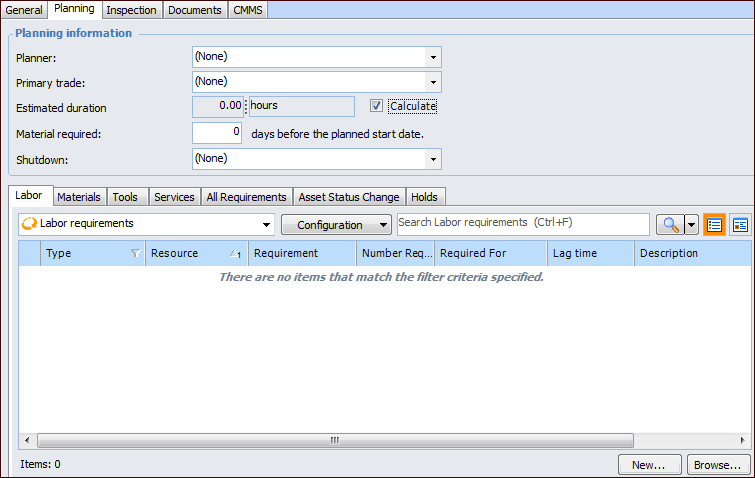This screenshot has width=755, height=478.
Task: Sort by the Requirement column header
Action: [x=302, y=253]
